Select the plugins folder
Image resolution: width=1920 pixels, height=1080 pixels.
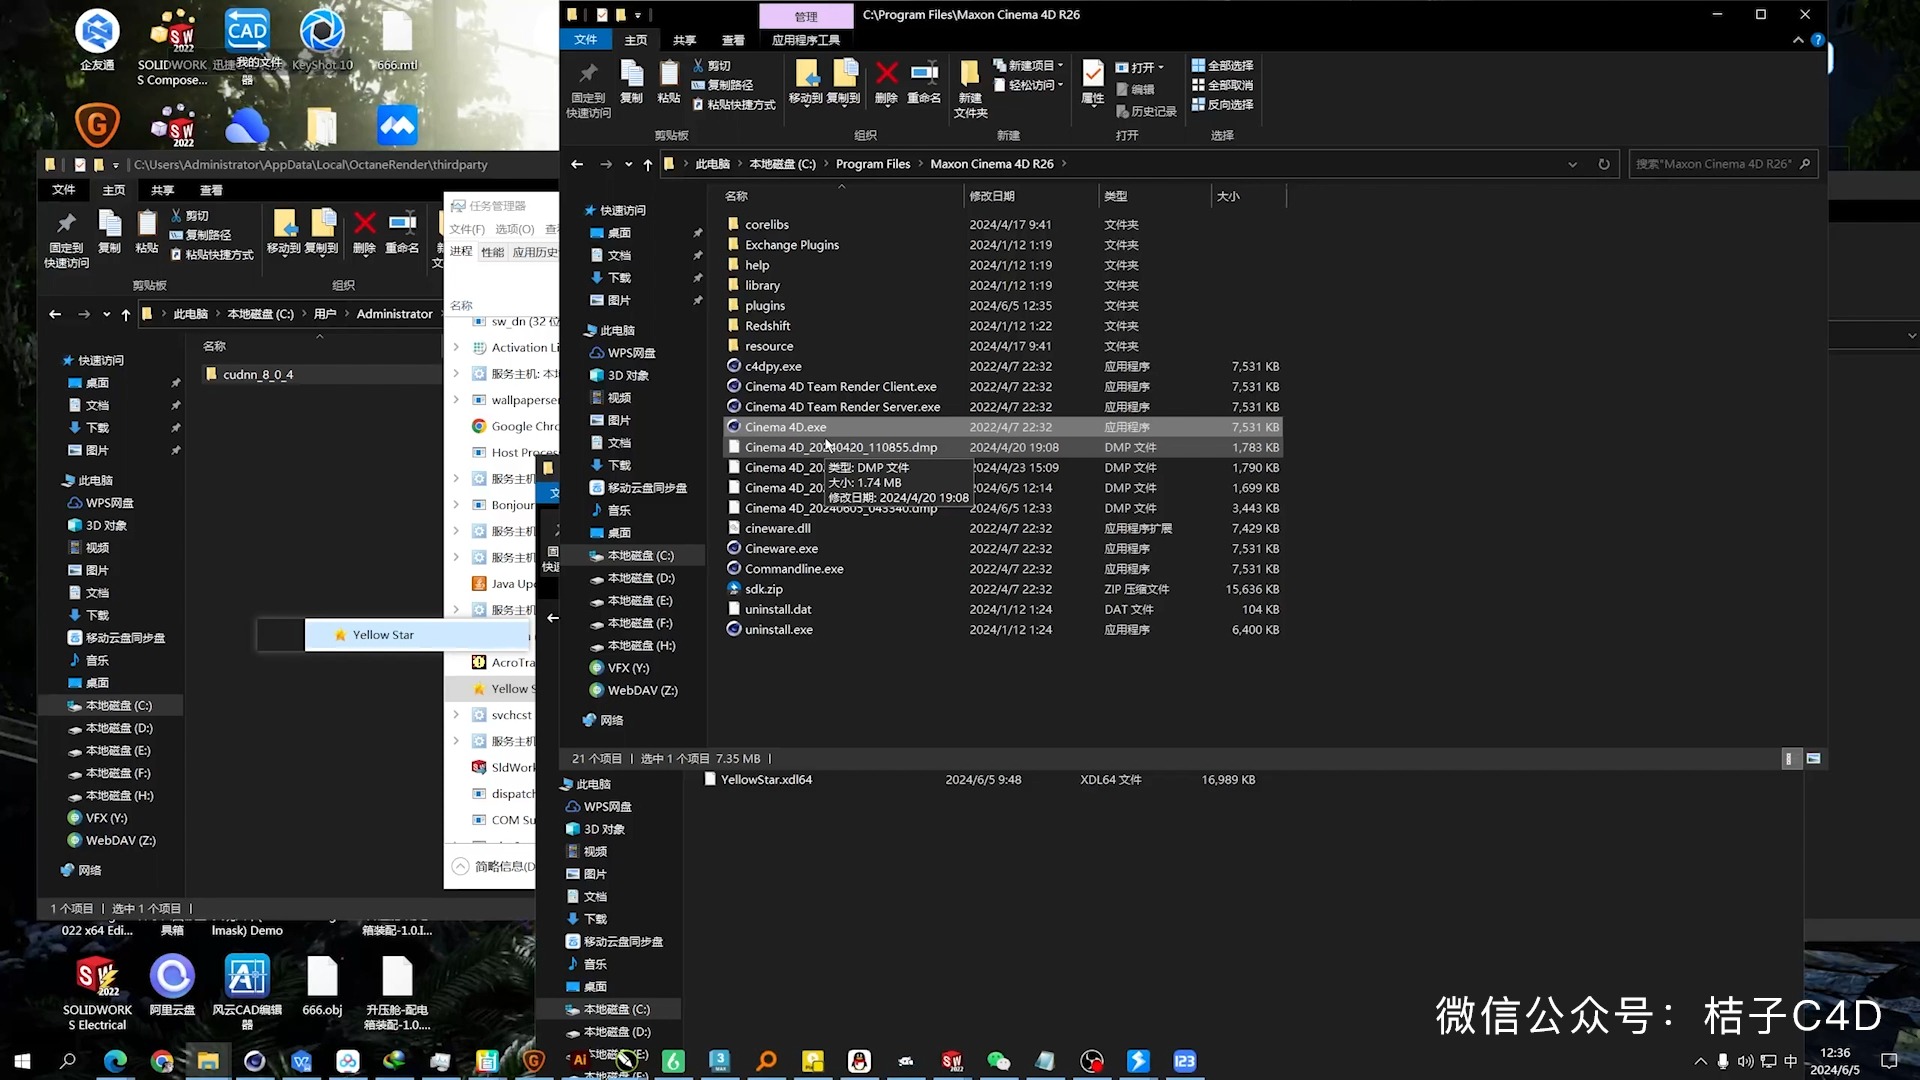coord(1001,306)
